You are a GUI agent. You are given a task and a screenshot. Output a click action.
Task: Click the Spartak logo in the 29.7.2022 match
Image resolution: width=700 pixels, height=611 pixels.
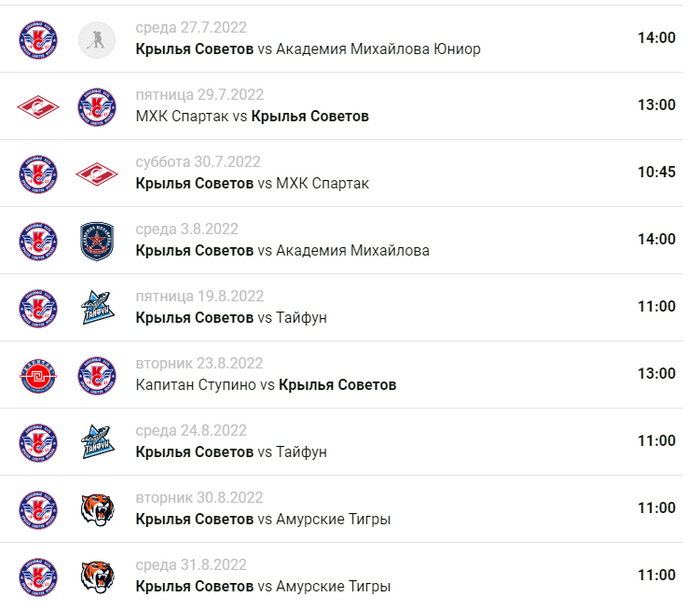[38, 106]
